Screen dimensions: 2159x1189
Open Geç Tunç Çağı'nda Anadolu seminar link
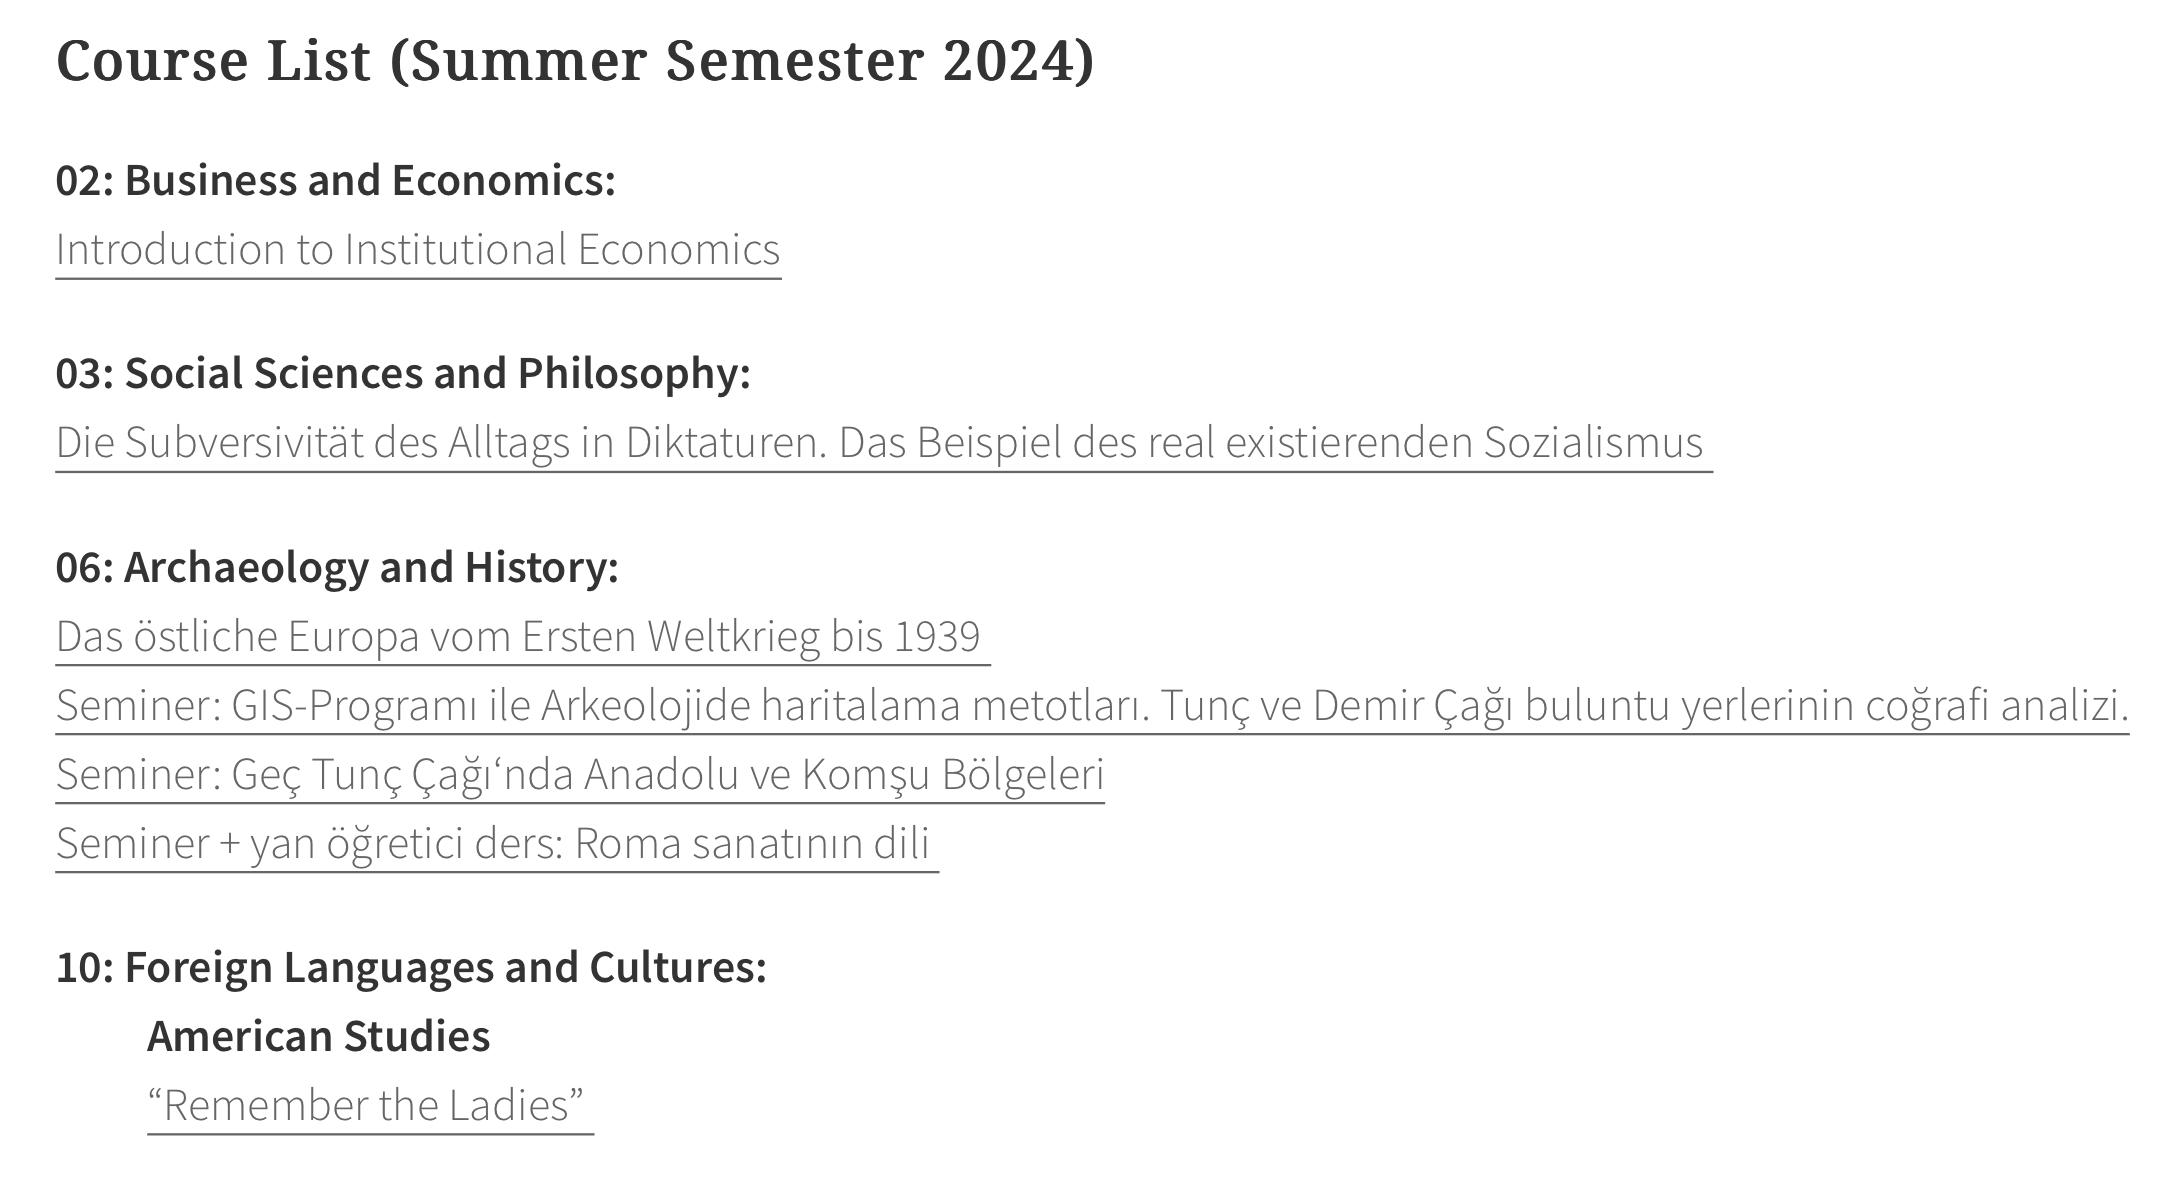pos(580,774)
